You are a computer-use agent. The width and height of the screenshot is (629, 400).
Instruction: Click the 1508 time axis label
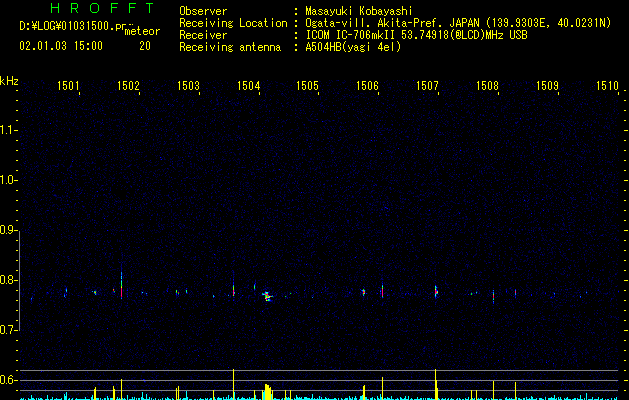click(x=487, y=85)
